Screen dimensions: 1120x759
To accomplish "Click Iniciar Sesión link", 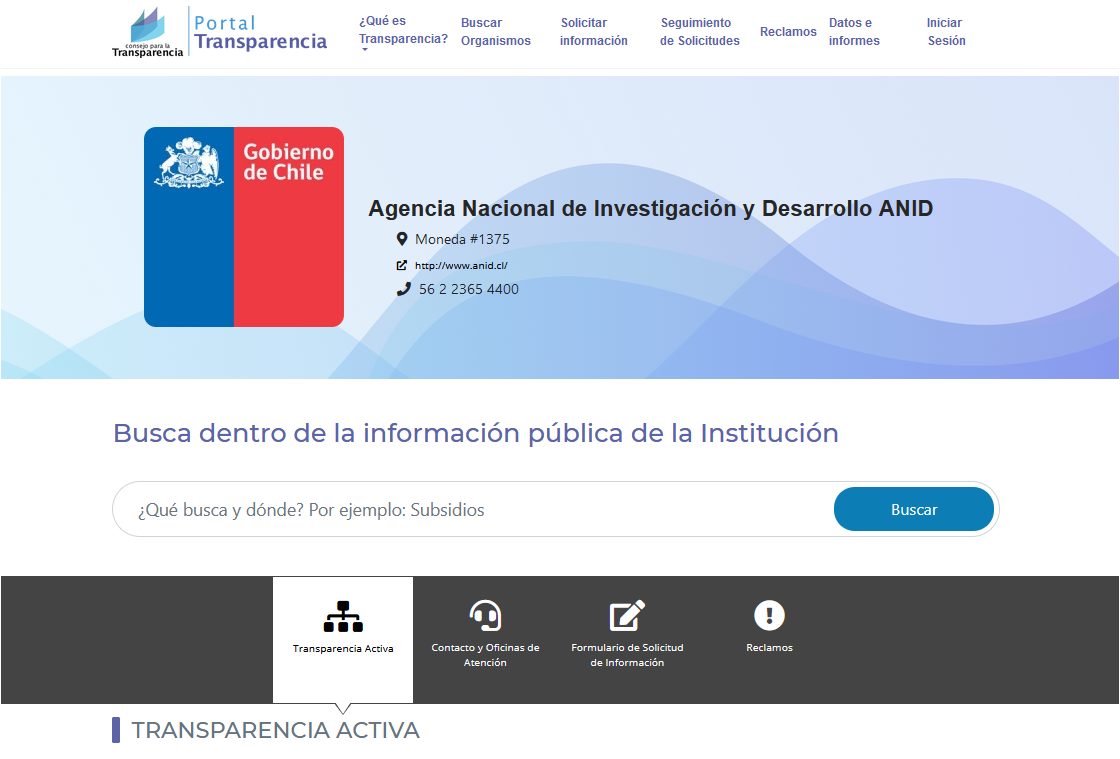I will [x=946, y=32].
